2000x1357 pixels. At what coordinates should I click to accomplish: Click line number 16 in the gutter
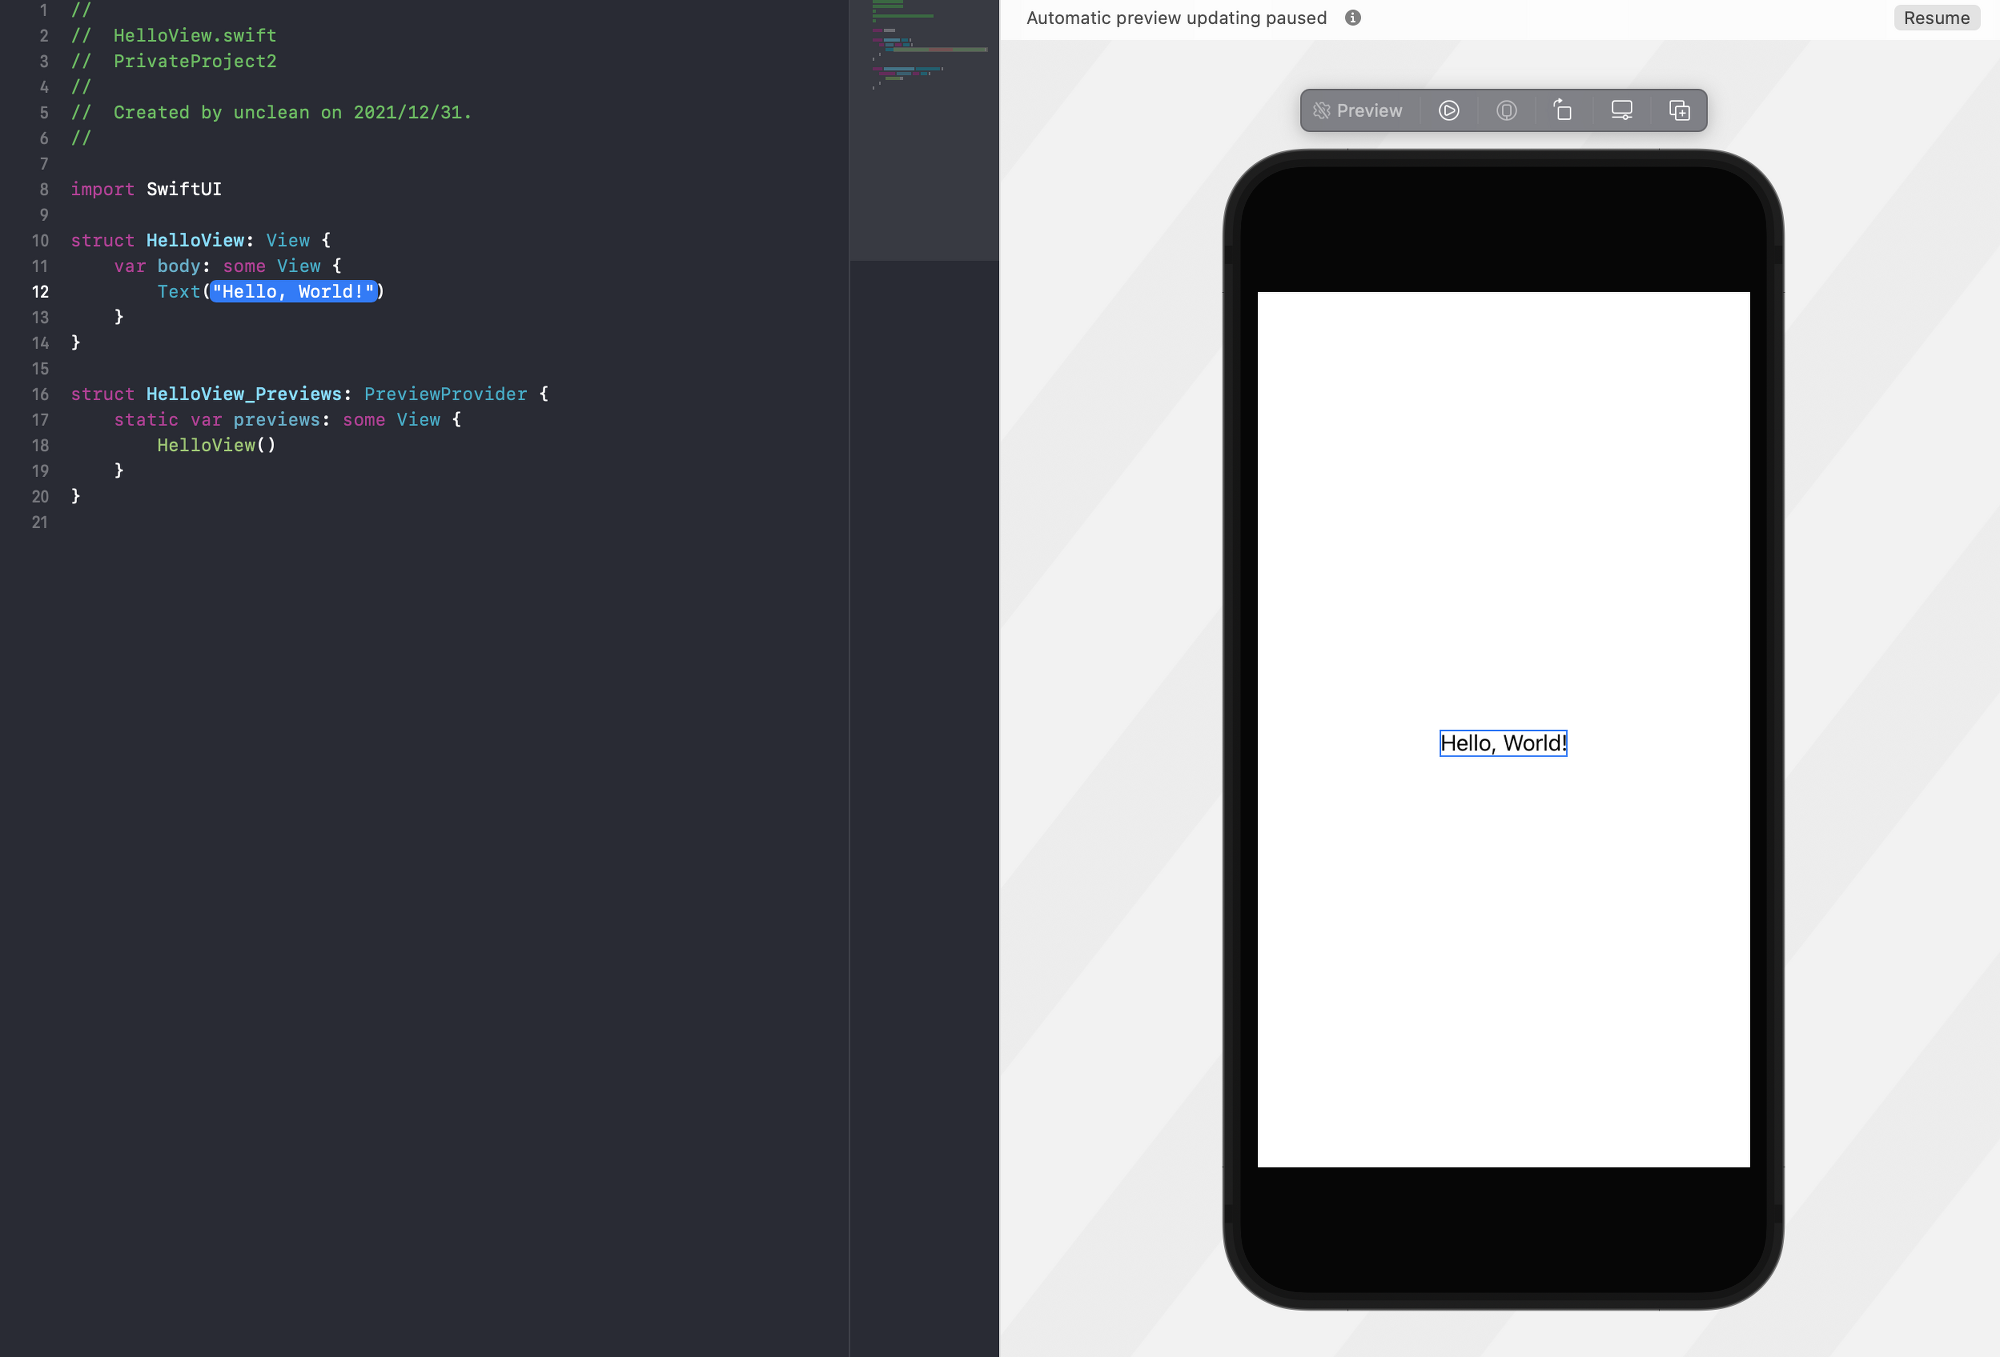(x=40, y=395)
